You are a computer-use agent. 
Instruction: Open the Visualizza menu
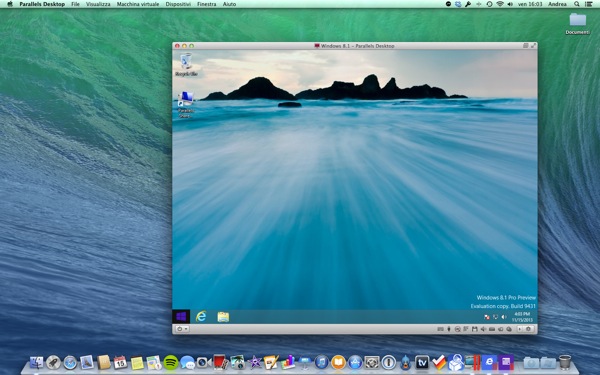click(x=98, y=4)
